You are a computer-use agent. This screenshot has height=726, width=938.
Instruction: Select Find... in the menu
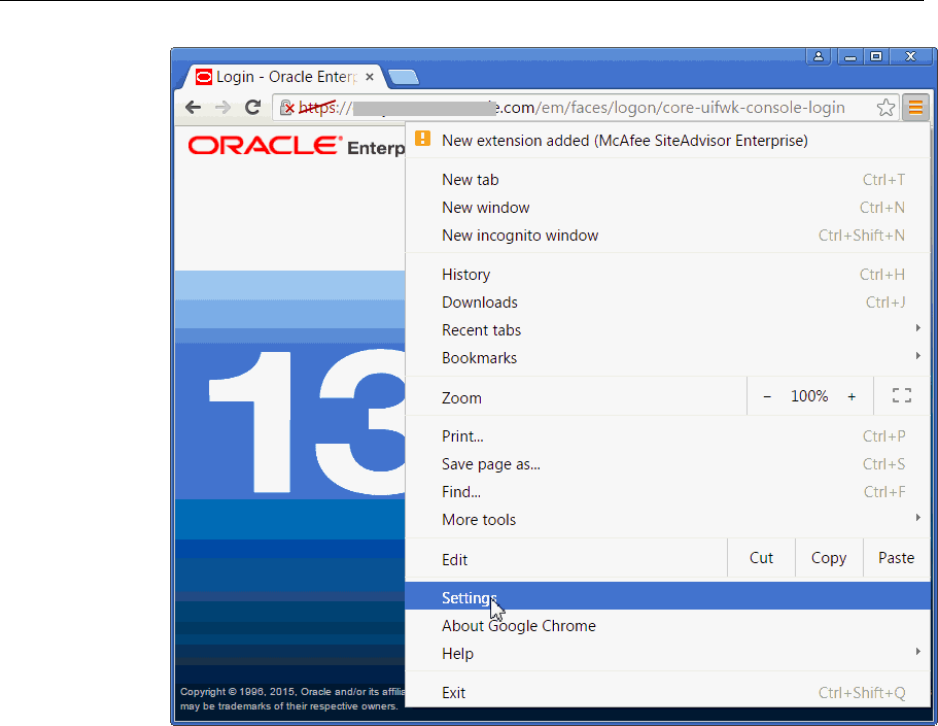(x=668, y=492)
